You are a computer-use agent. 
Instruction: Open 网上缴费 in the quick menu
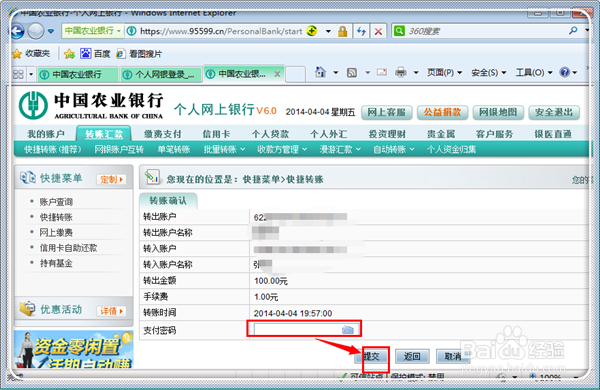tap(56, 232)
